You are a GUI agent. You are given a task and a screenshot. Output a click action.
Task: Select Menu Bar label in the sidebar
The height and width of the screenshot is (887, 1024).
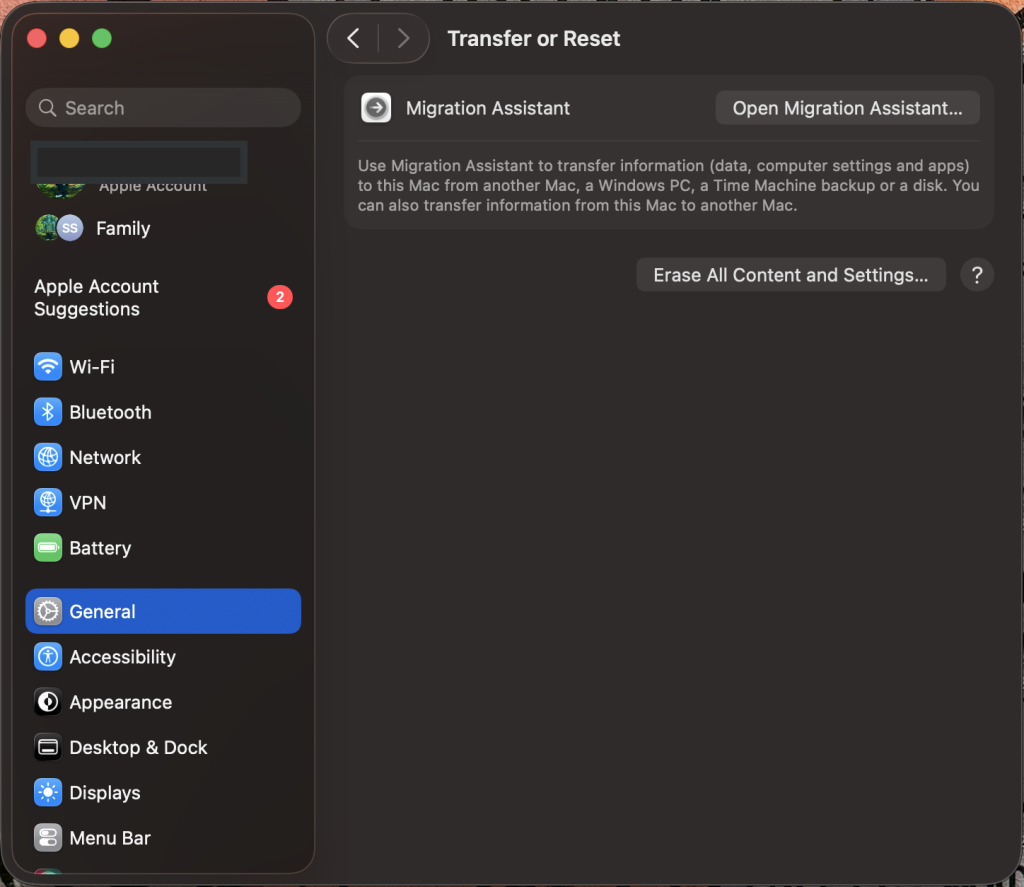(x=110, y=838)
